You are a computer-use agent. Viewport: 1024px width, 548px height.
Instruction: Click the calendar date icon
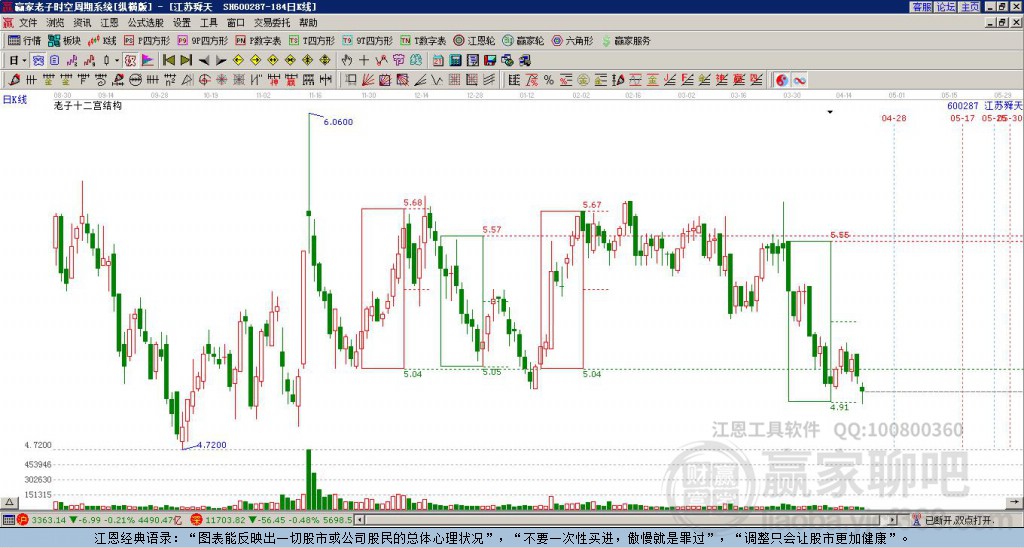click(438, 60)
